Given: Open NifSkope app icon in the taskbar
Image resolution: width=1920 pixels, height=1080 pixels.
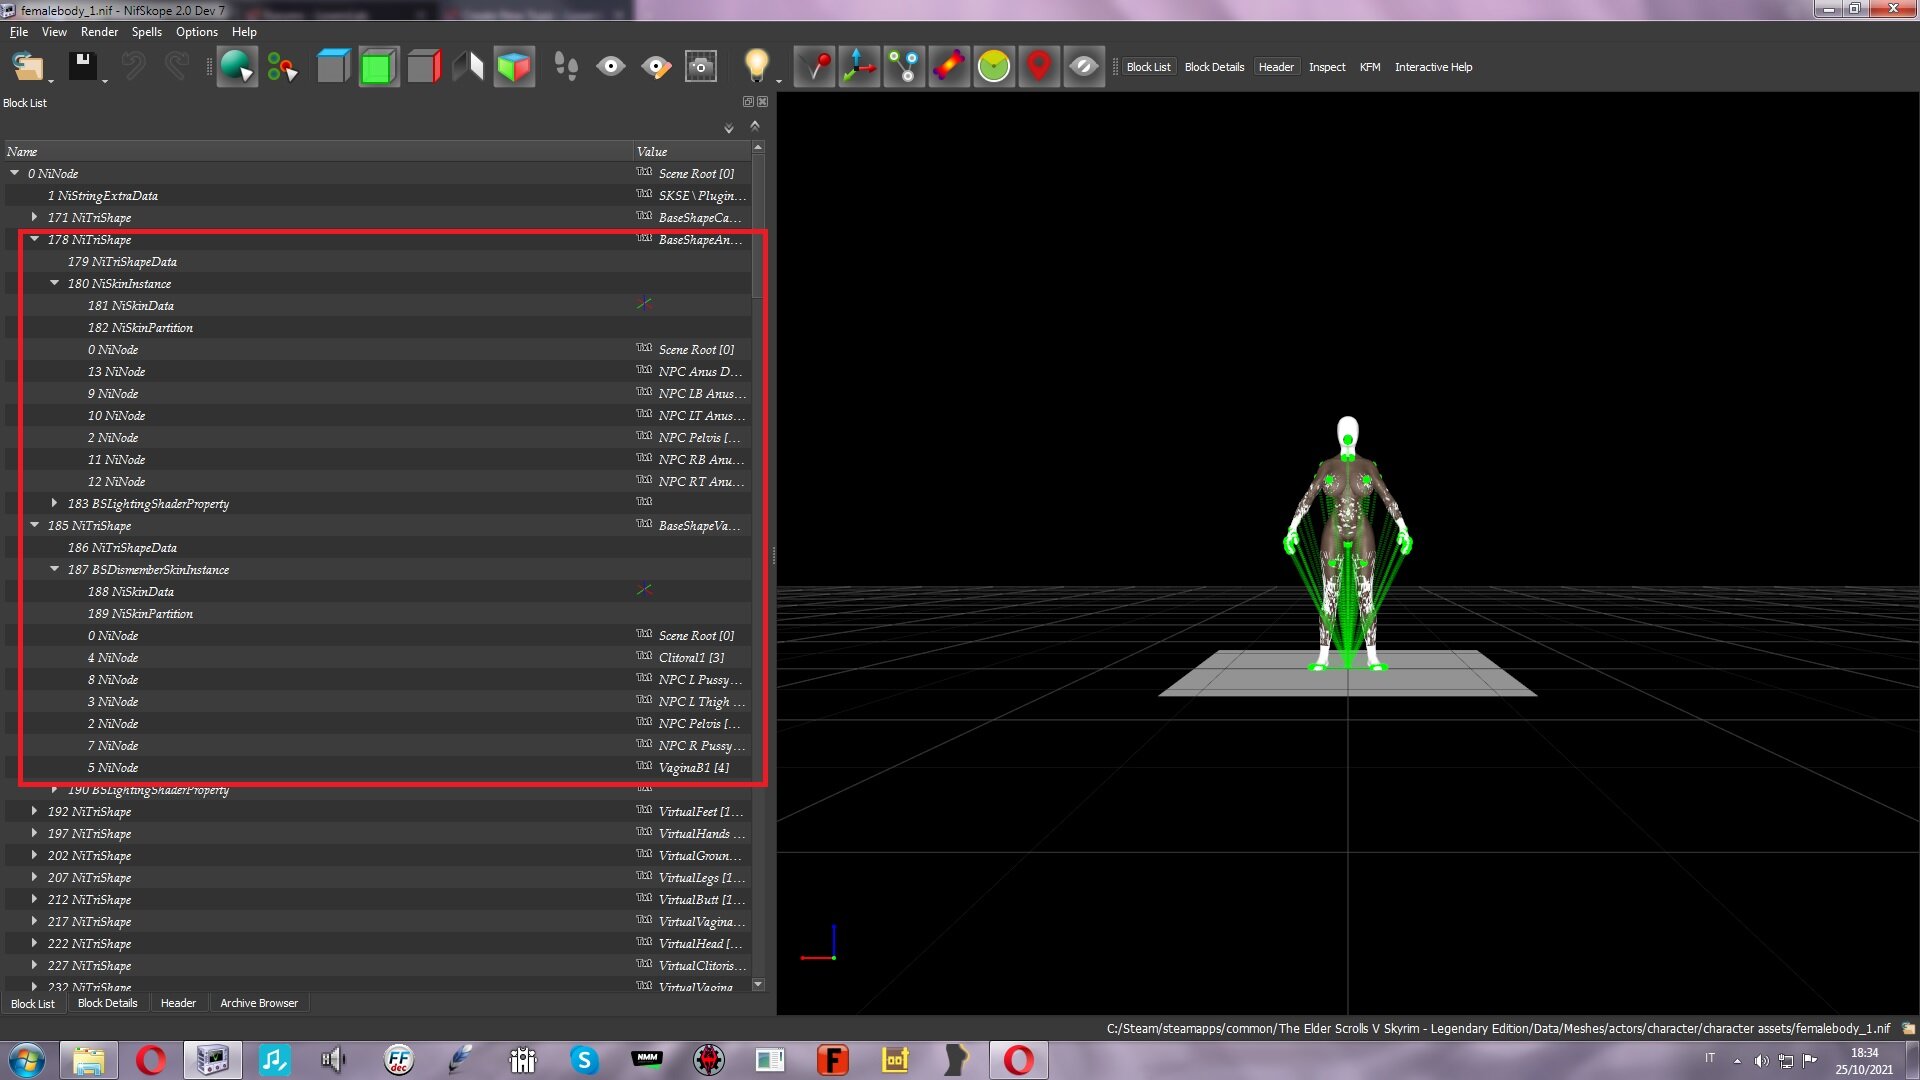Looking at the screenshot, I should click(212, 1060).
